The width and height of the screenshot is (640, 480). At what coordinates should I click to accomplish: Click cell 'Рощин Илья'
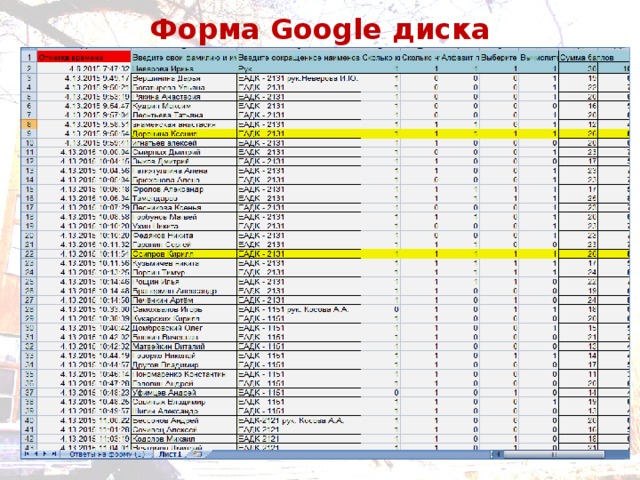tap(184, 281)
